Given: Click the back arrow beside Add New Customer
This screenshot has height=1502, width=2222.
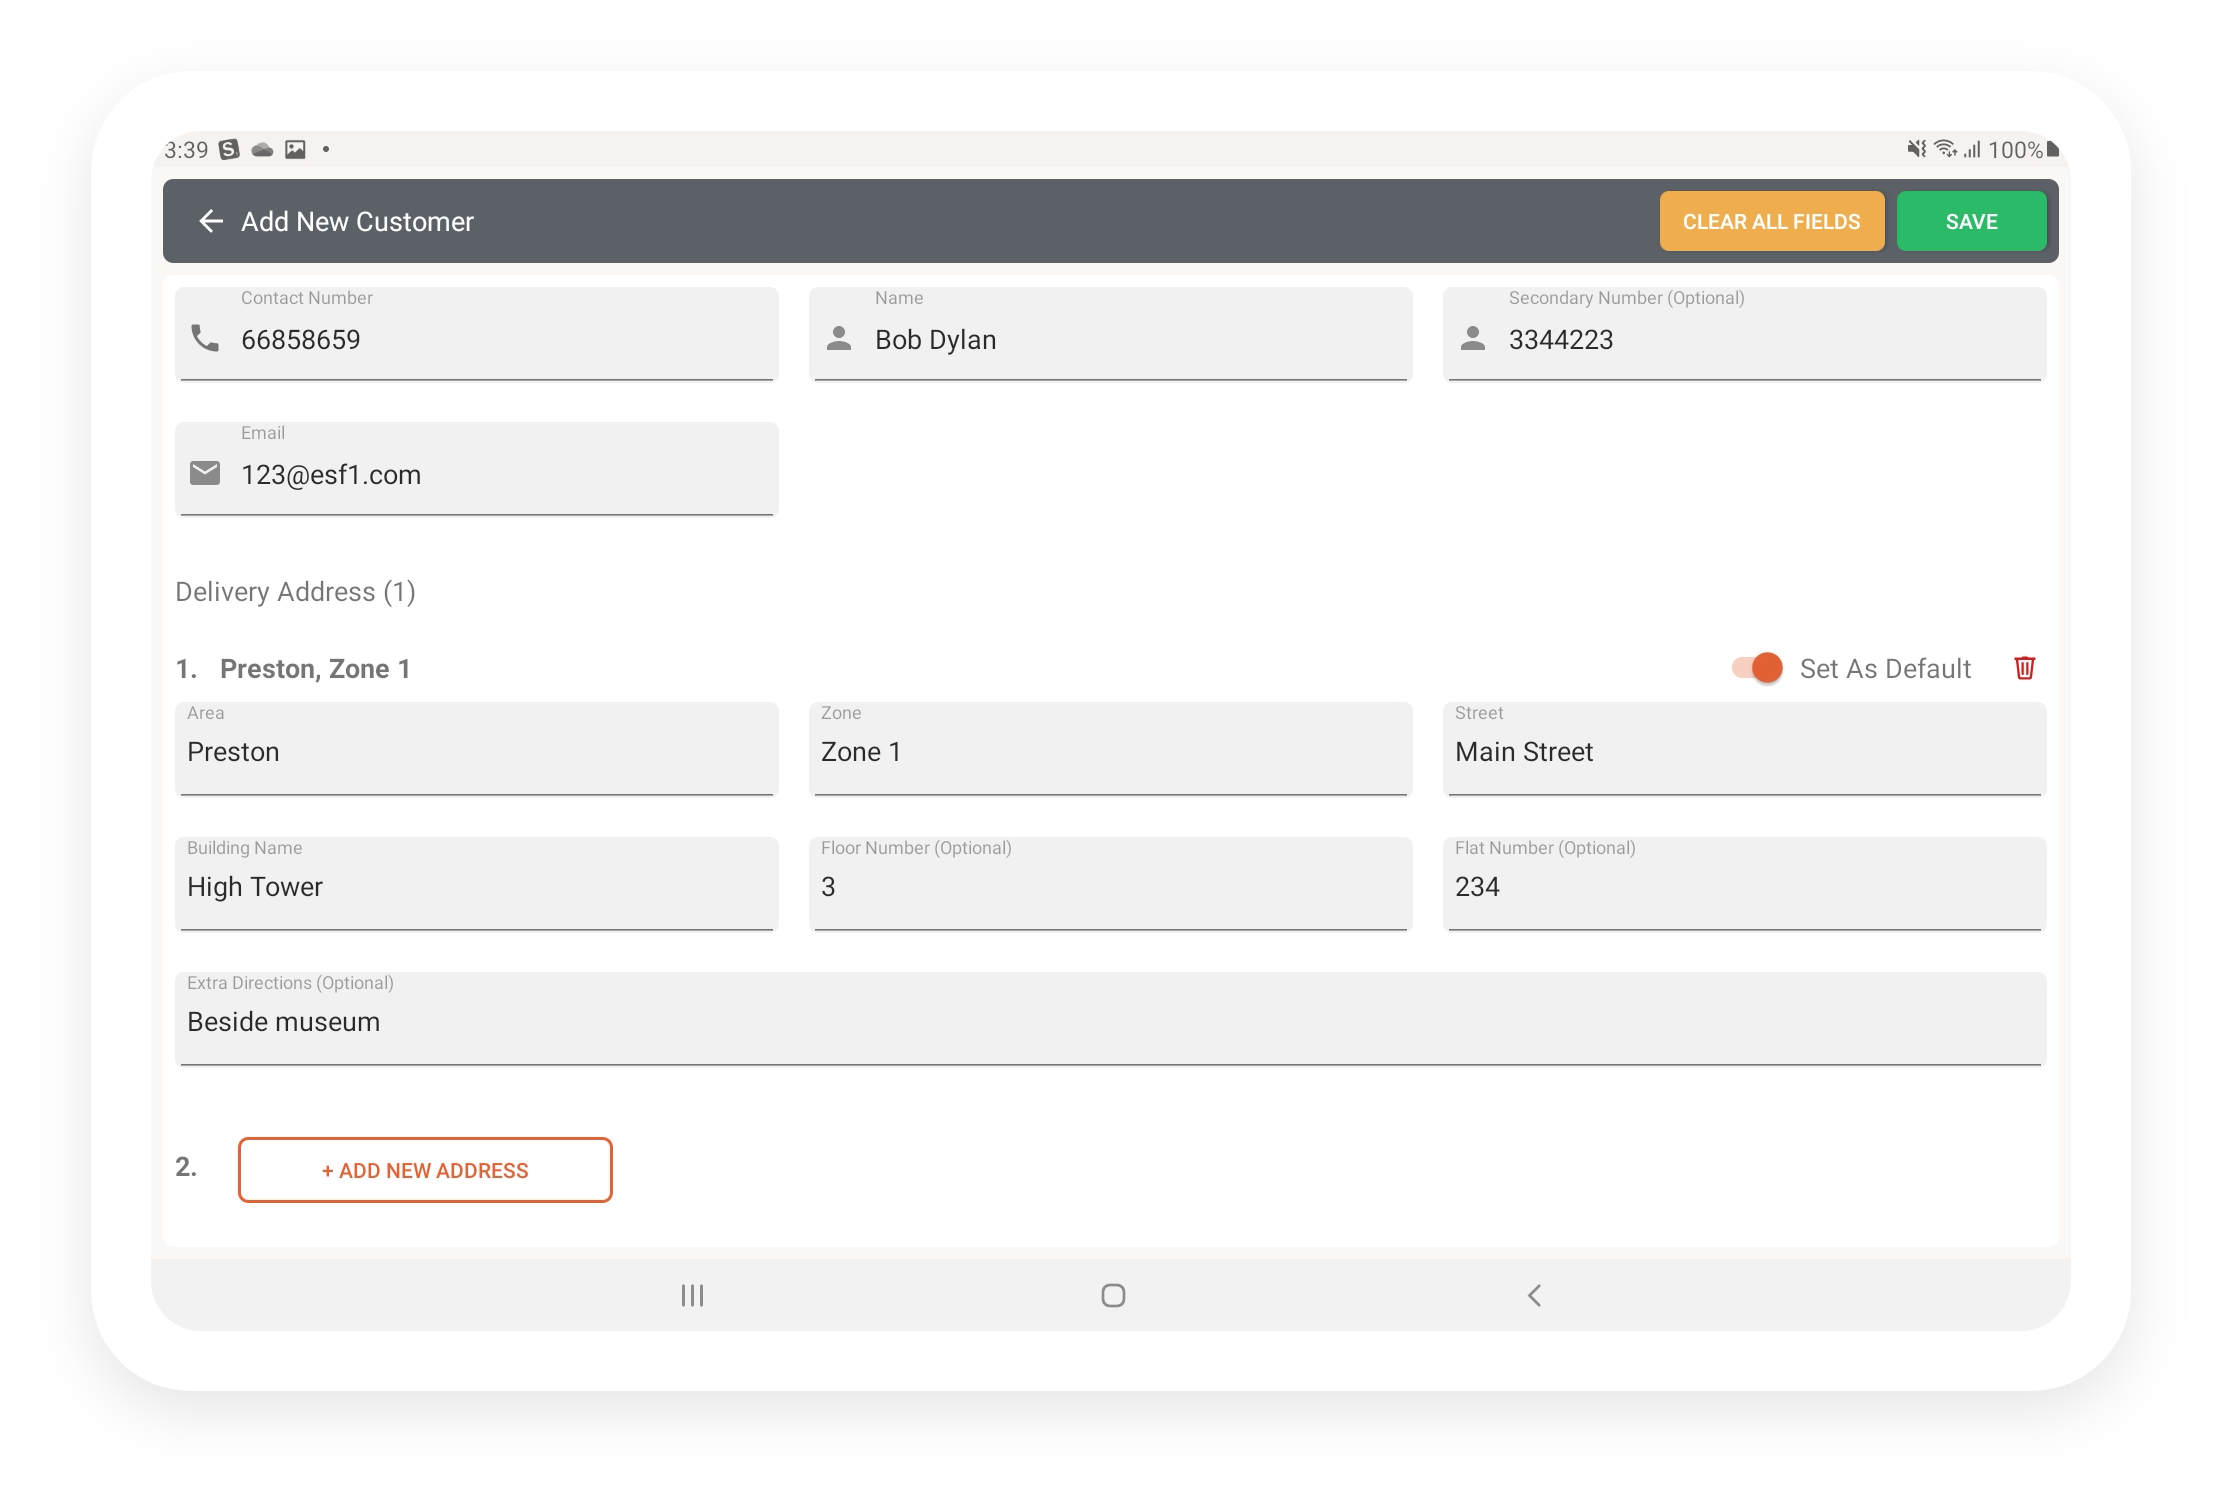Looking at the screenshot, I should pos(210,221).
